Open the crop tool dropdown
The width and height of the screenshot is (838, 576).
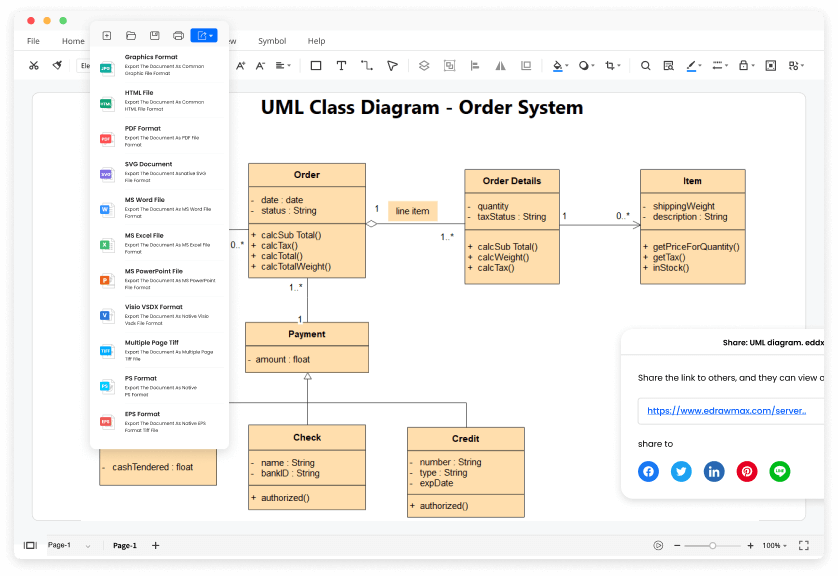(612, 66)
